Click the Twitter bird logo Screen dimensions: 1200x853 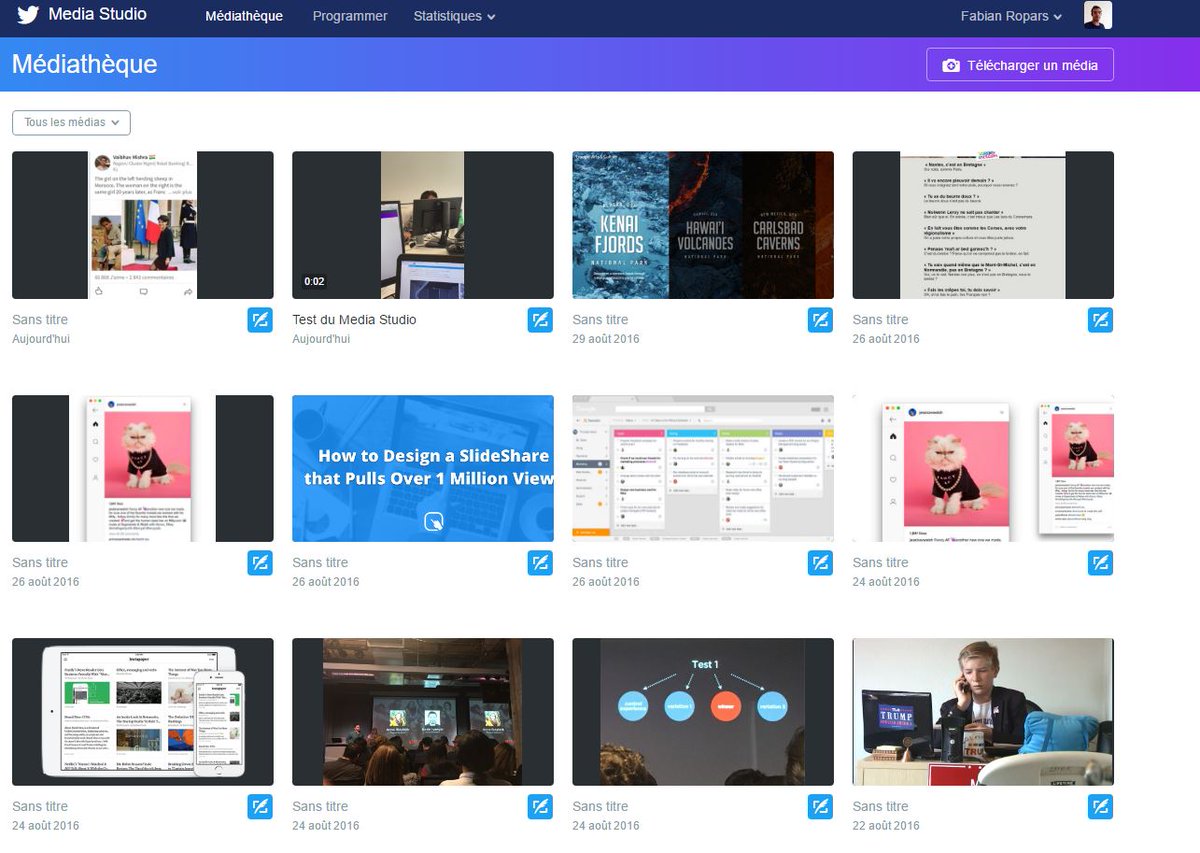(x=27, y=15)
